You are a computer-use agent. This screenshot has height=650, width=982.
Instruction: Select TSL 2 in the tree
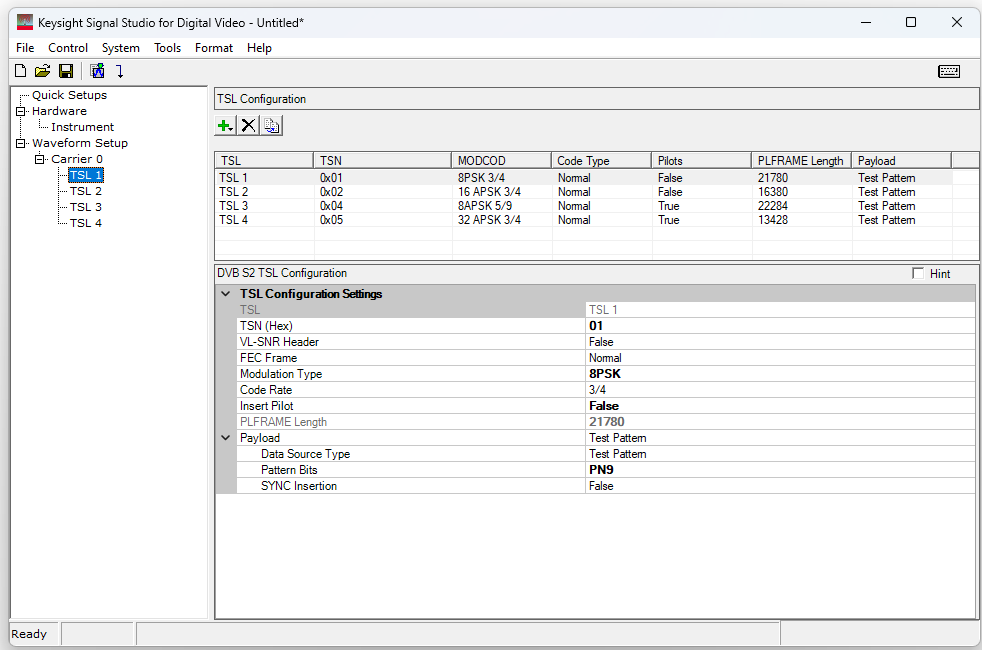(x=86, y=191)
